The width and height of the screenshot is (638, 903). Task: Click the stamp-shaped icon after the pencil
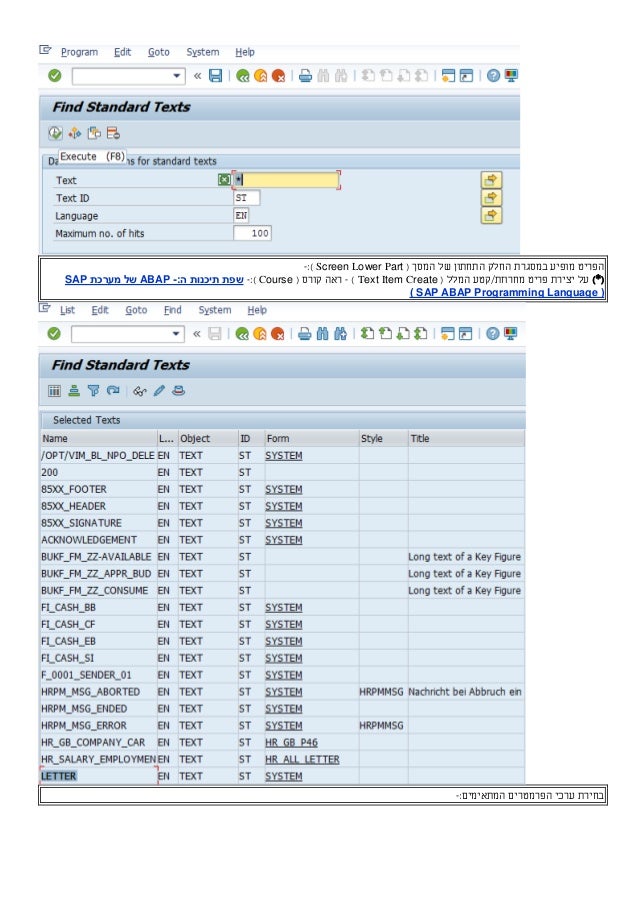tap(179, 391)
